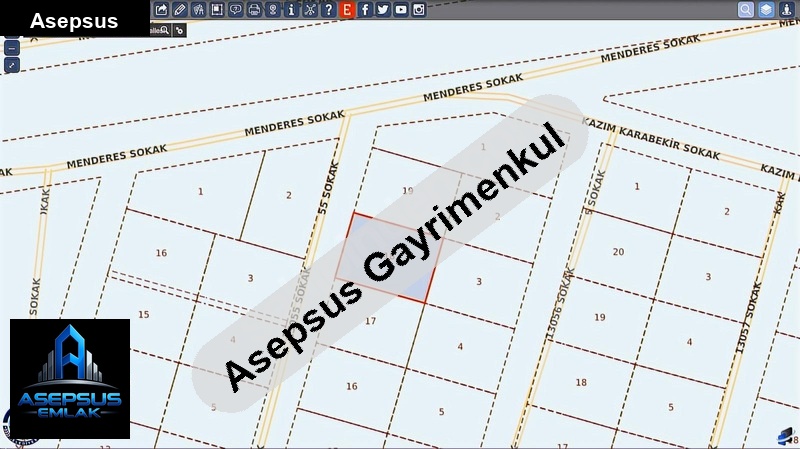
Task: Open the YouTube link icon
Action: tap(401, 9)
